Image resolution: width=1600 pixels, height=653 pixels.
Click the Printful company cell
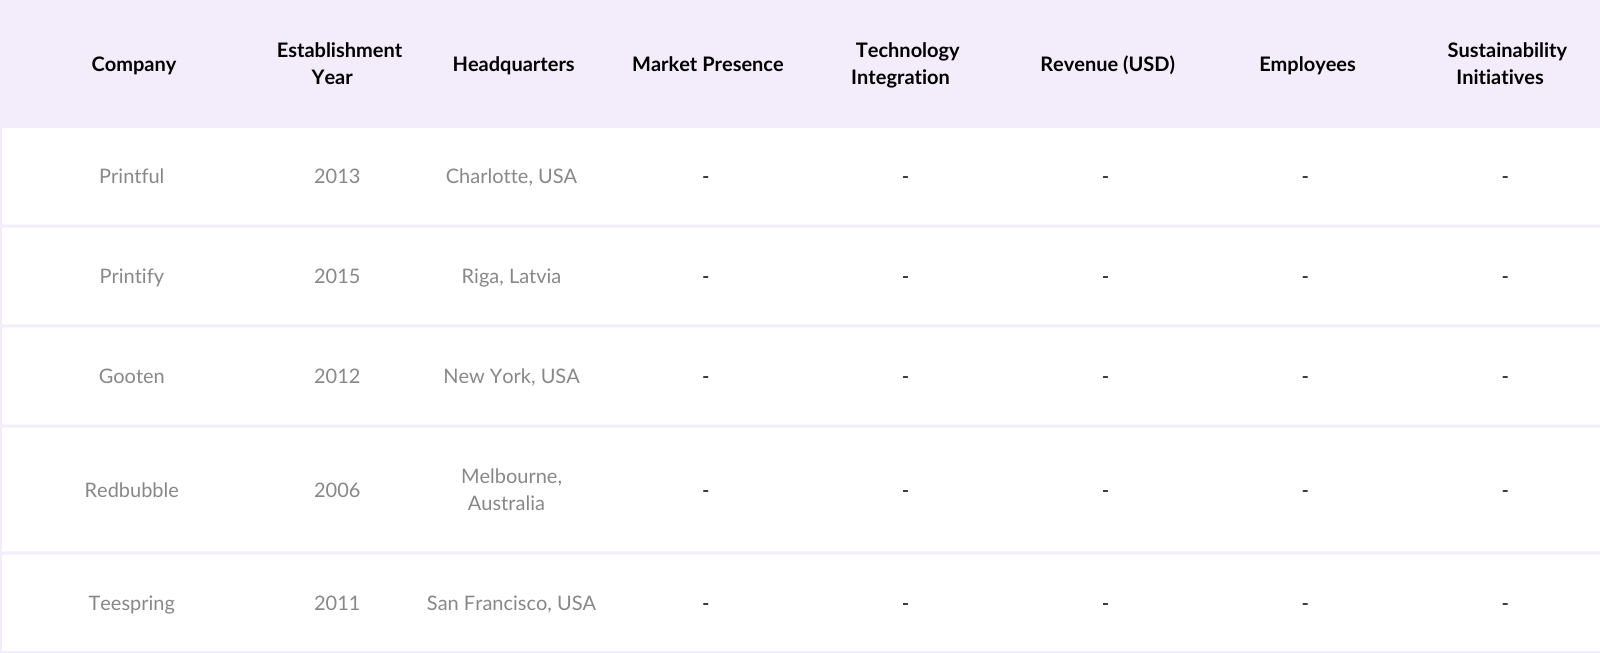coord(131,176)
